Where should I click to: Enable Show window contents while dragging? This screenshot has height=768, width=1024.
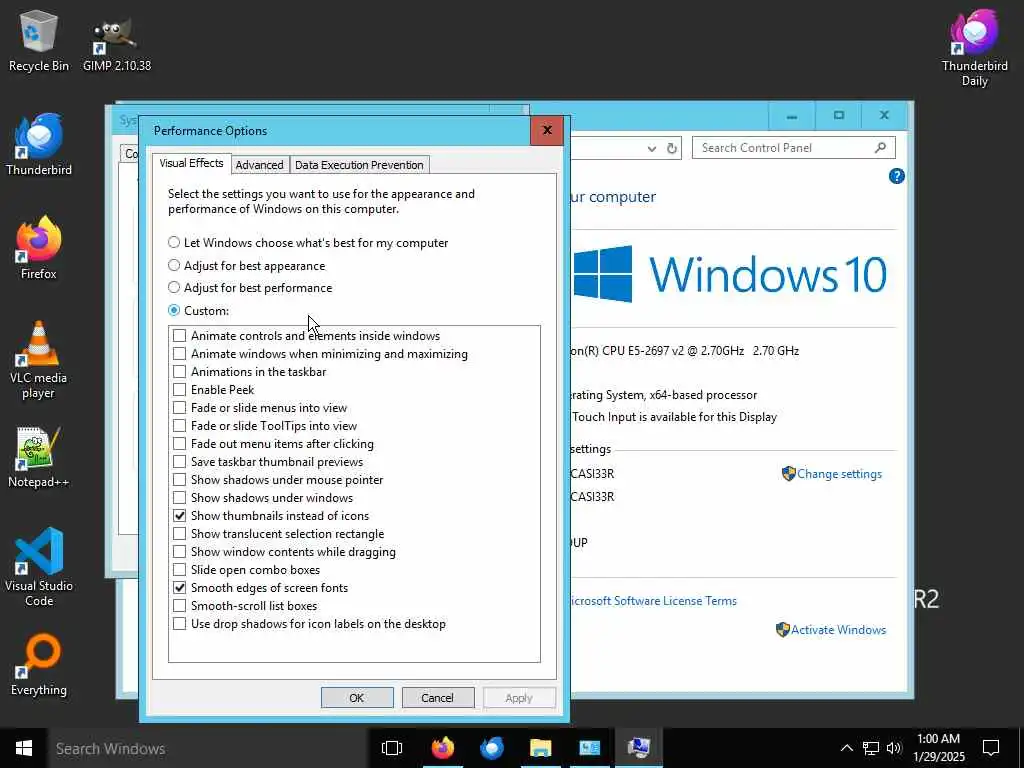coord(180,552)
